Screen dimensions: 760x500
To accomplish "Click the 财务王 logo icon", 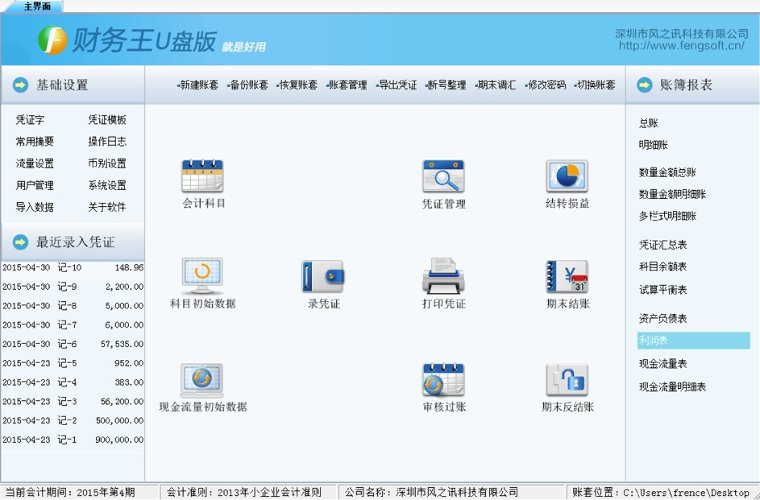I will [x=52, y=40].
